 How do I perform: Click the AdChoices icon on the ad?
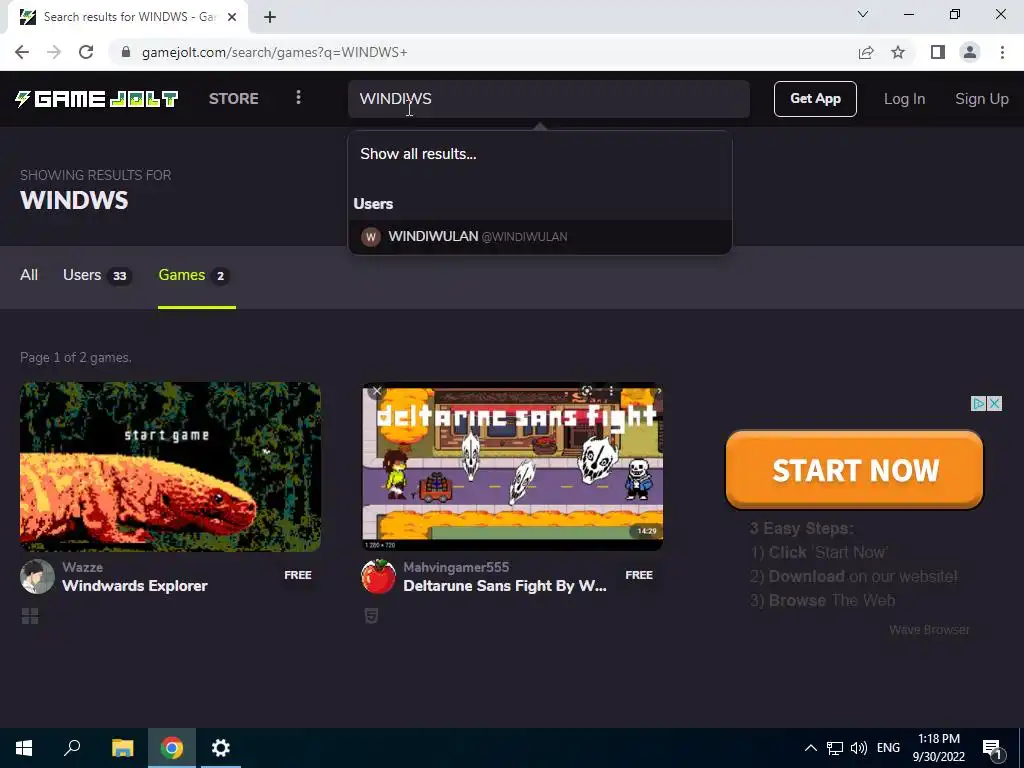click(979, 404)
